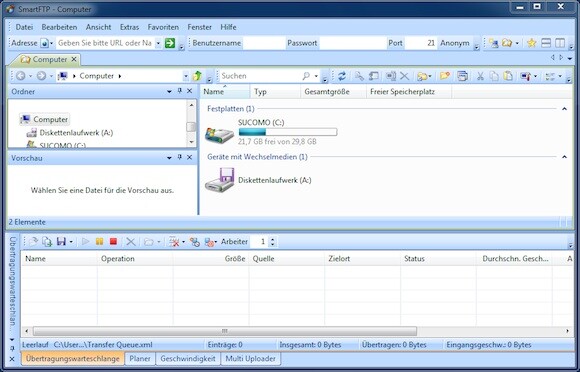Open the search options dropdown arrow
This screenshot has height=372, width=580.
click(x=316, y=76)
